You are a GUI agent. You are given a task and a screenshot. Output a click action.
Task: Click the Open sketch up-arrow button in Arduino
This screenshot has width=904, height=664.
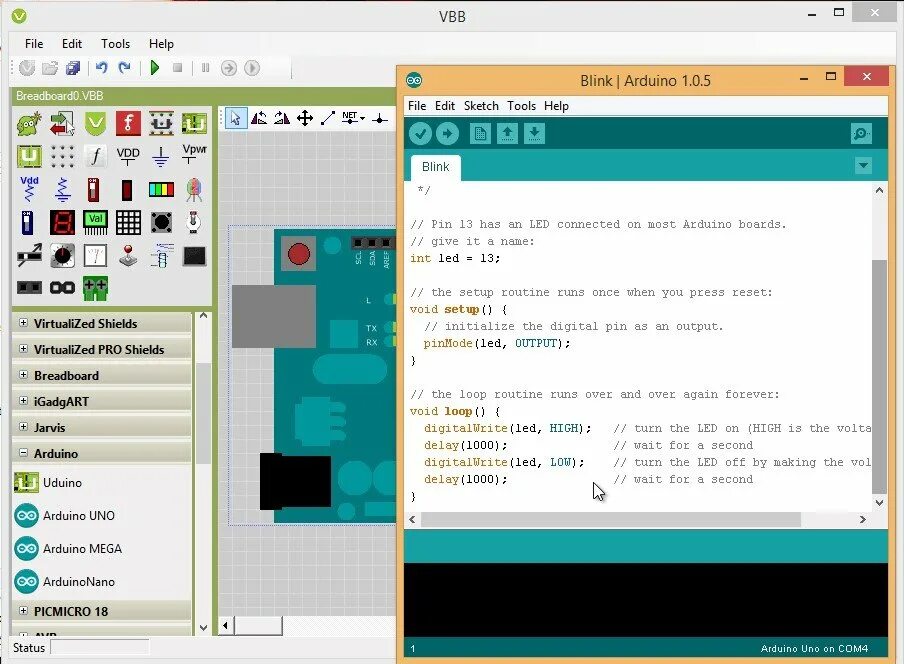pos(507,134)
